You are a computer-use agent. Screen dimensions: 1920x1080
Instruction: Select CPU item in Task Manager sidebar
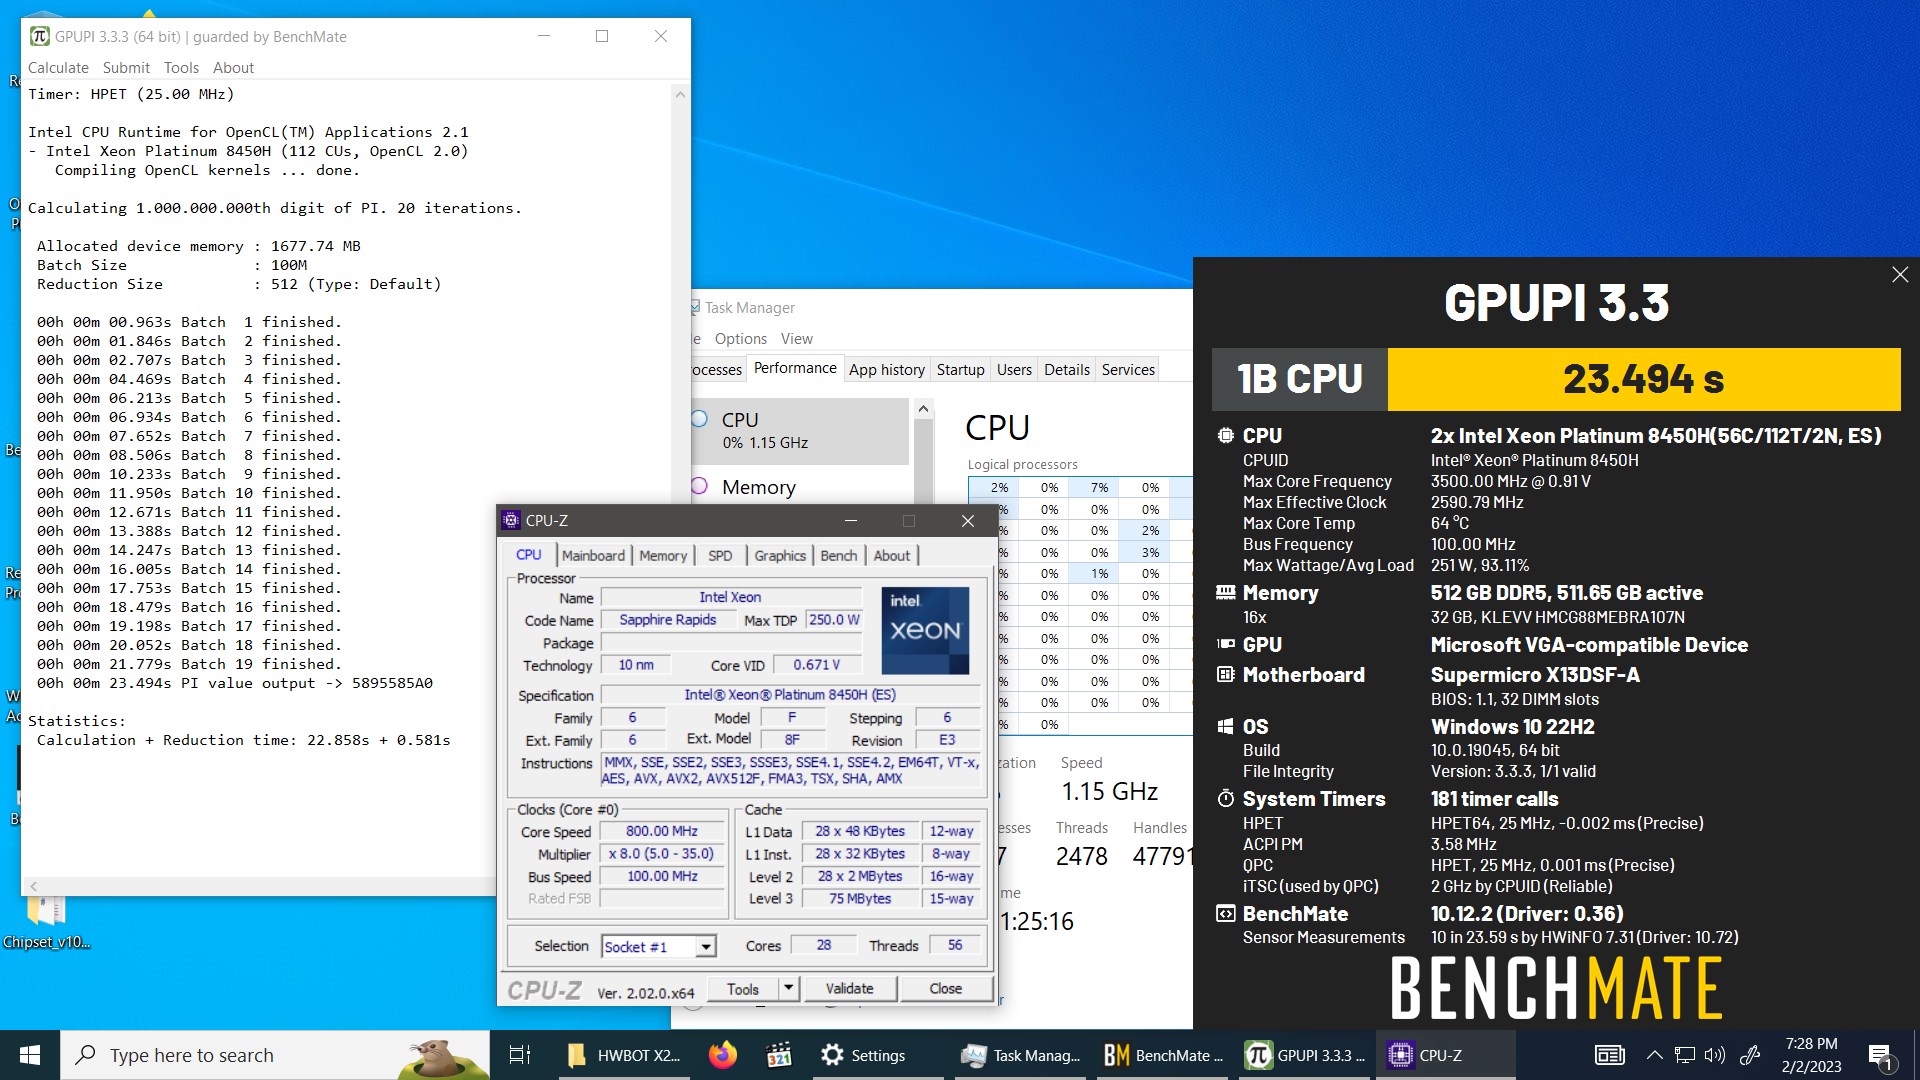[x=800, y=431]
